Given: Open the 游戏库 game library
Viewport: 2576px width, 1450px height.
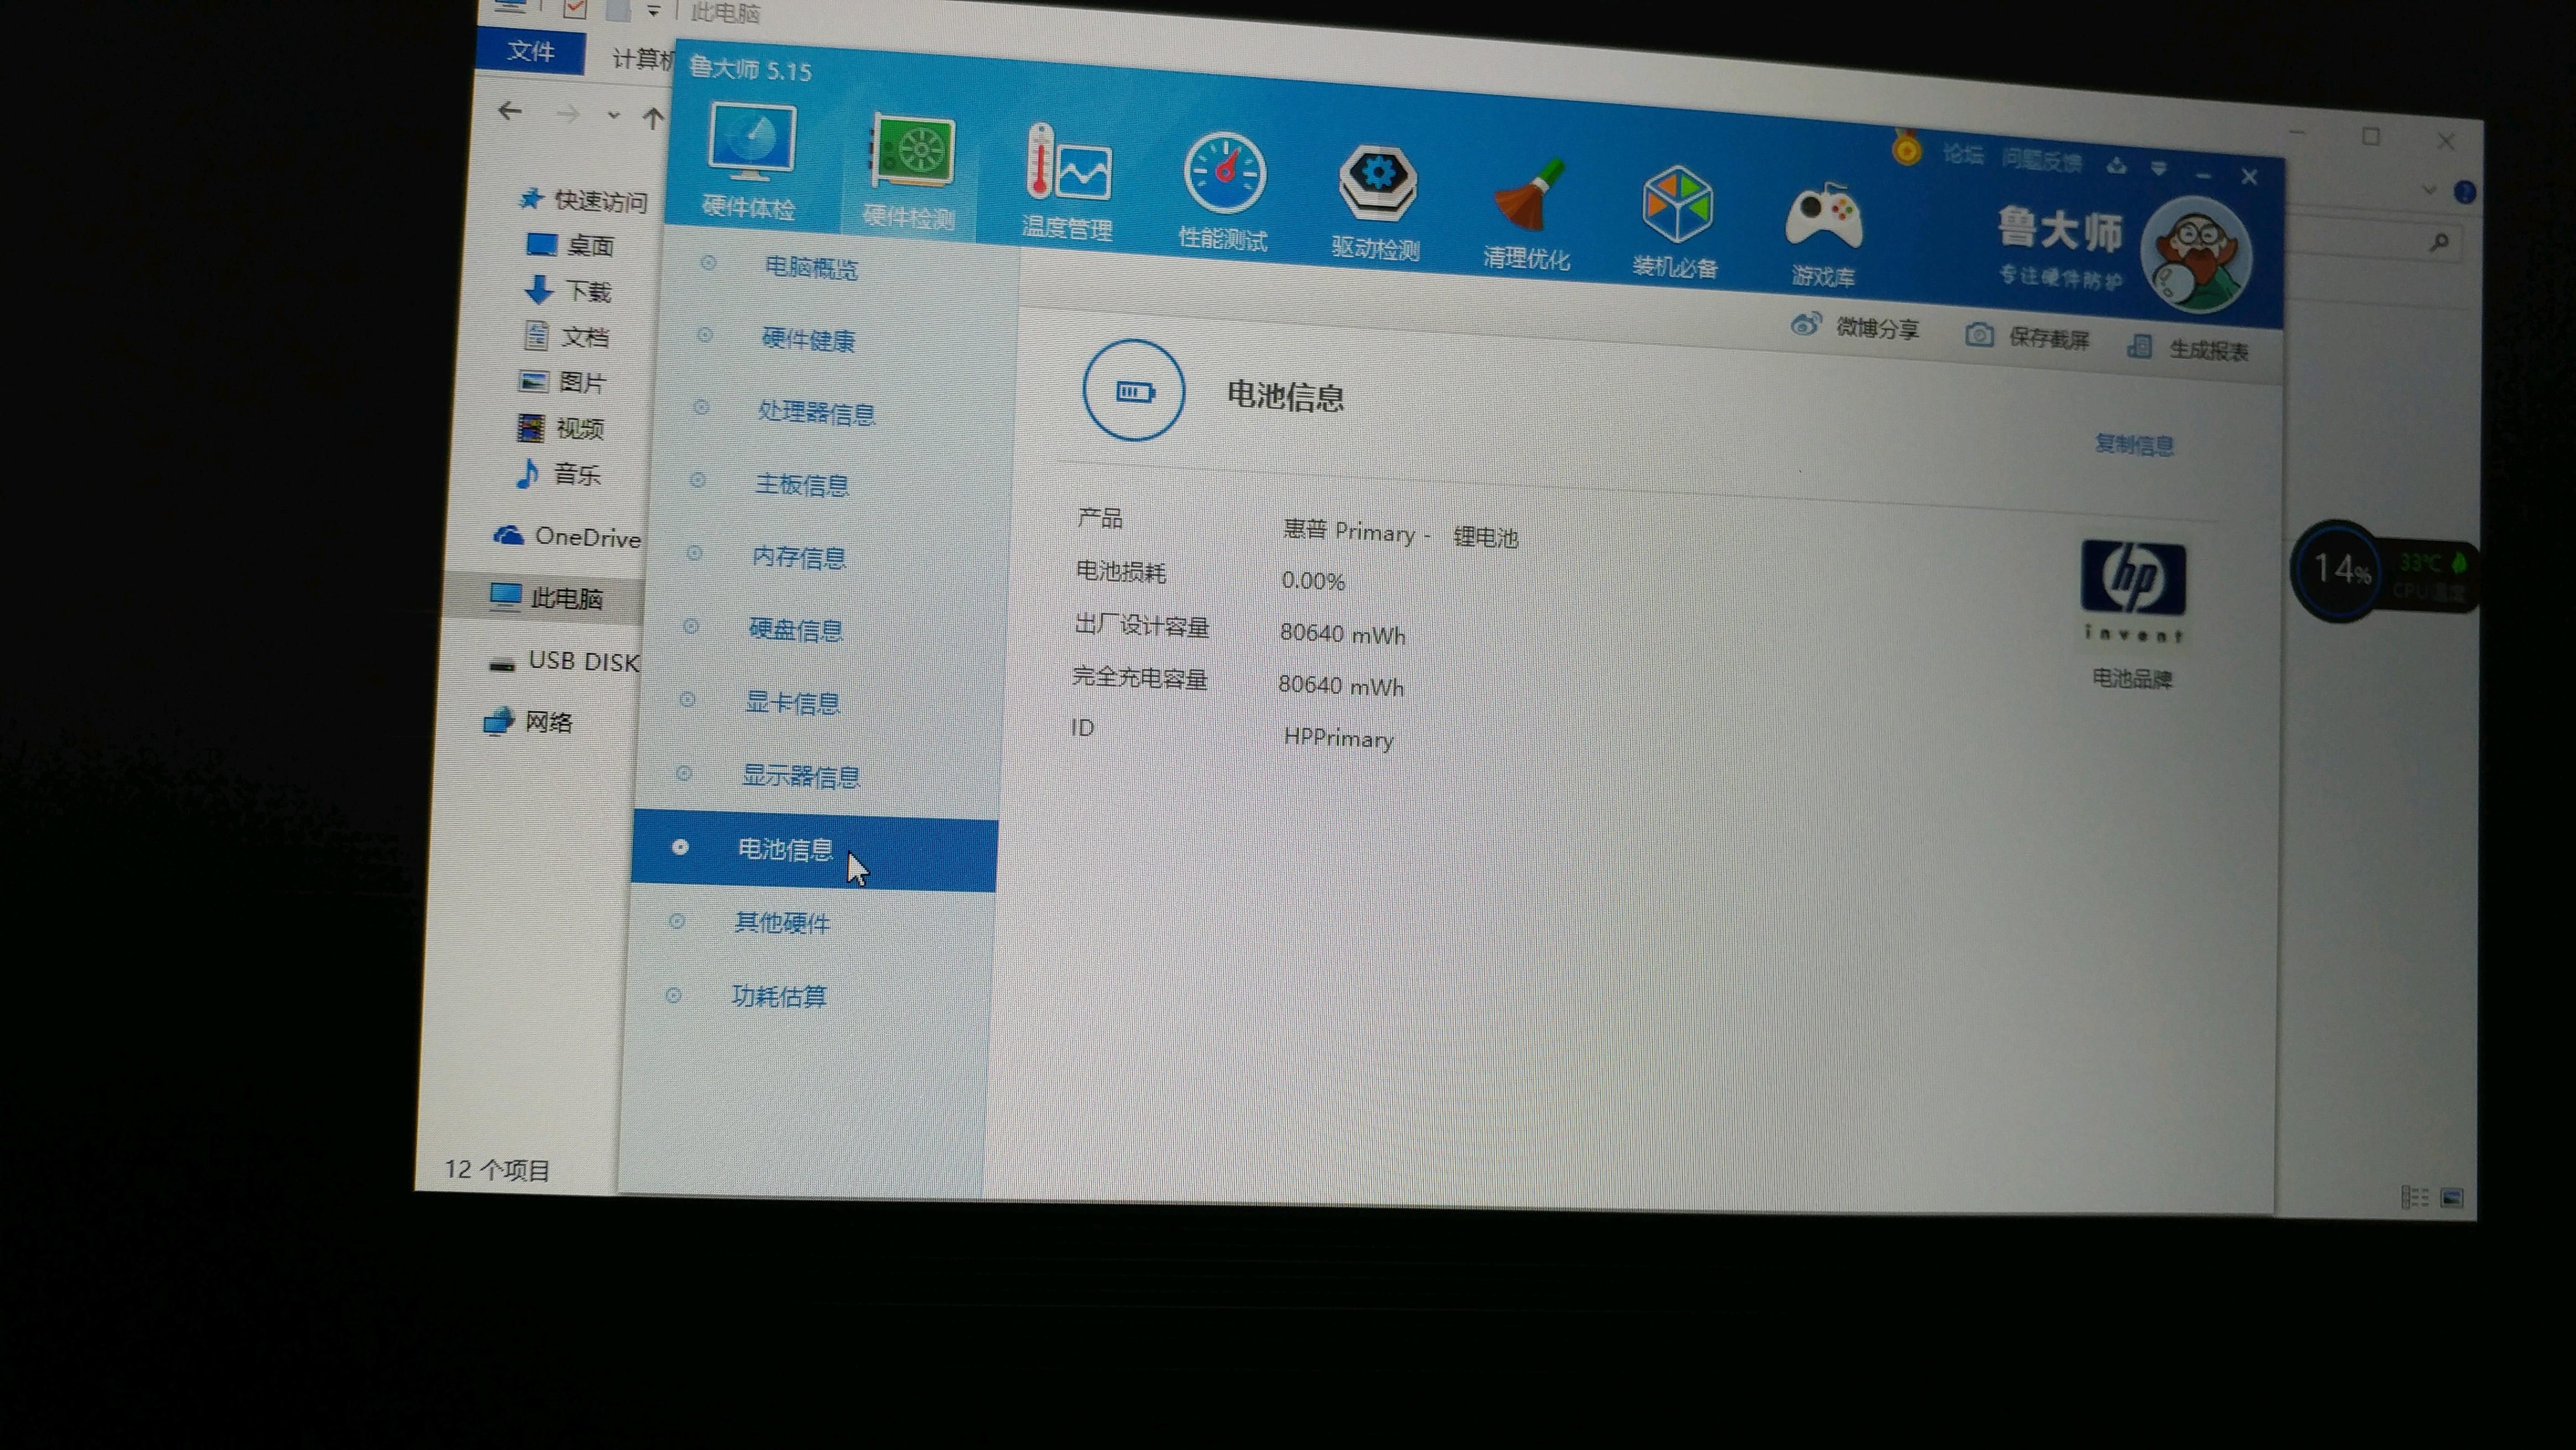Looking at the screenshot, I should click(x=1823, y=235).
